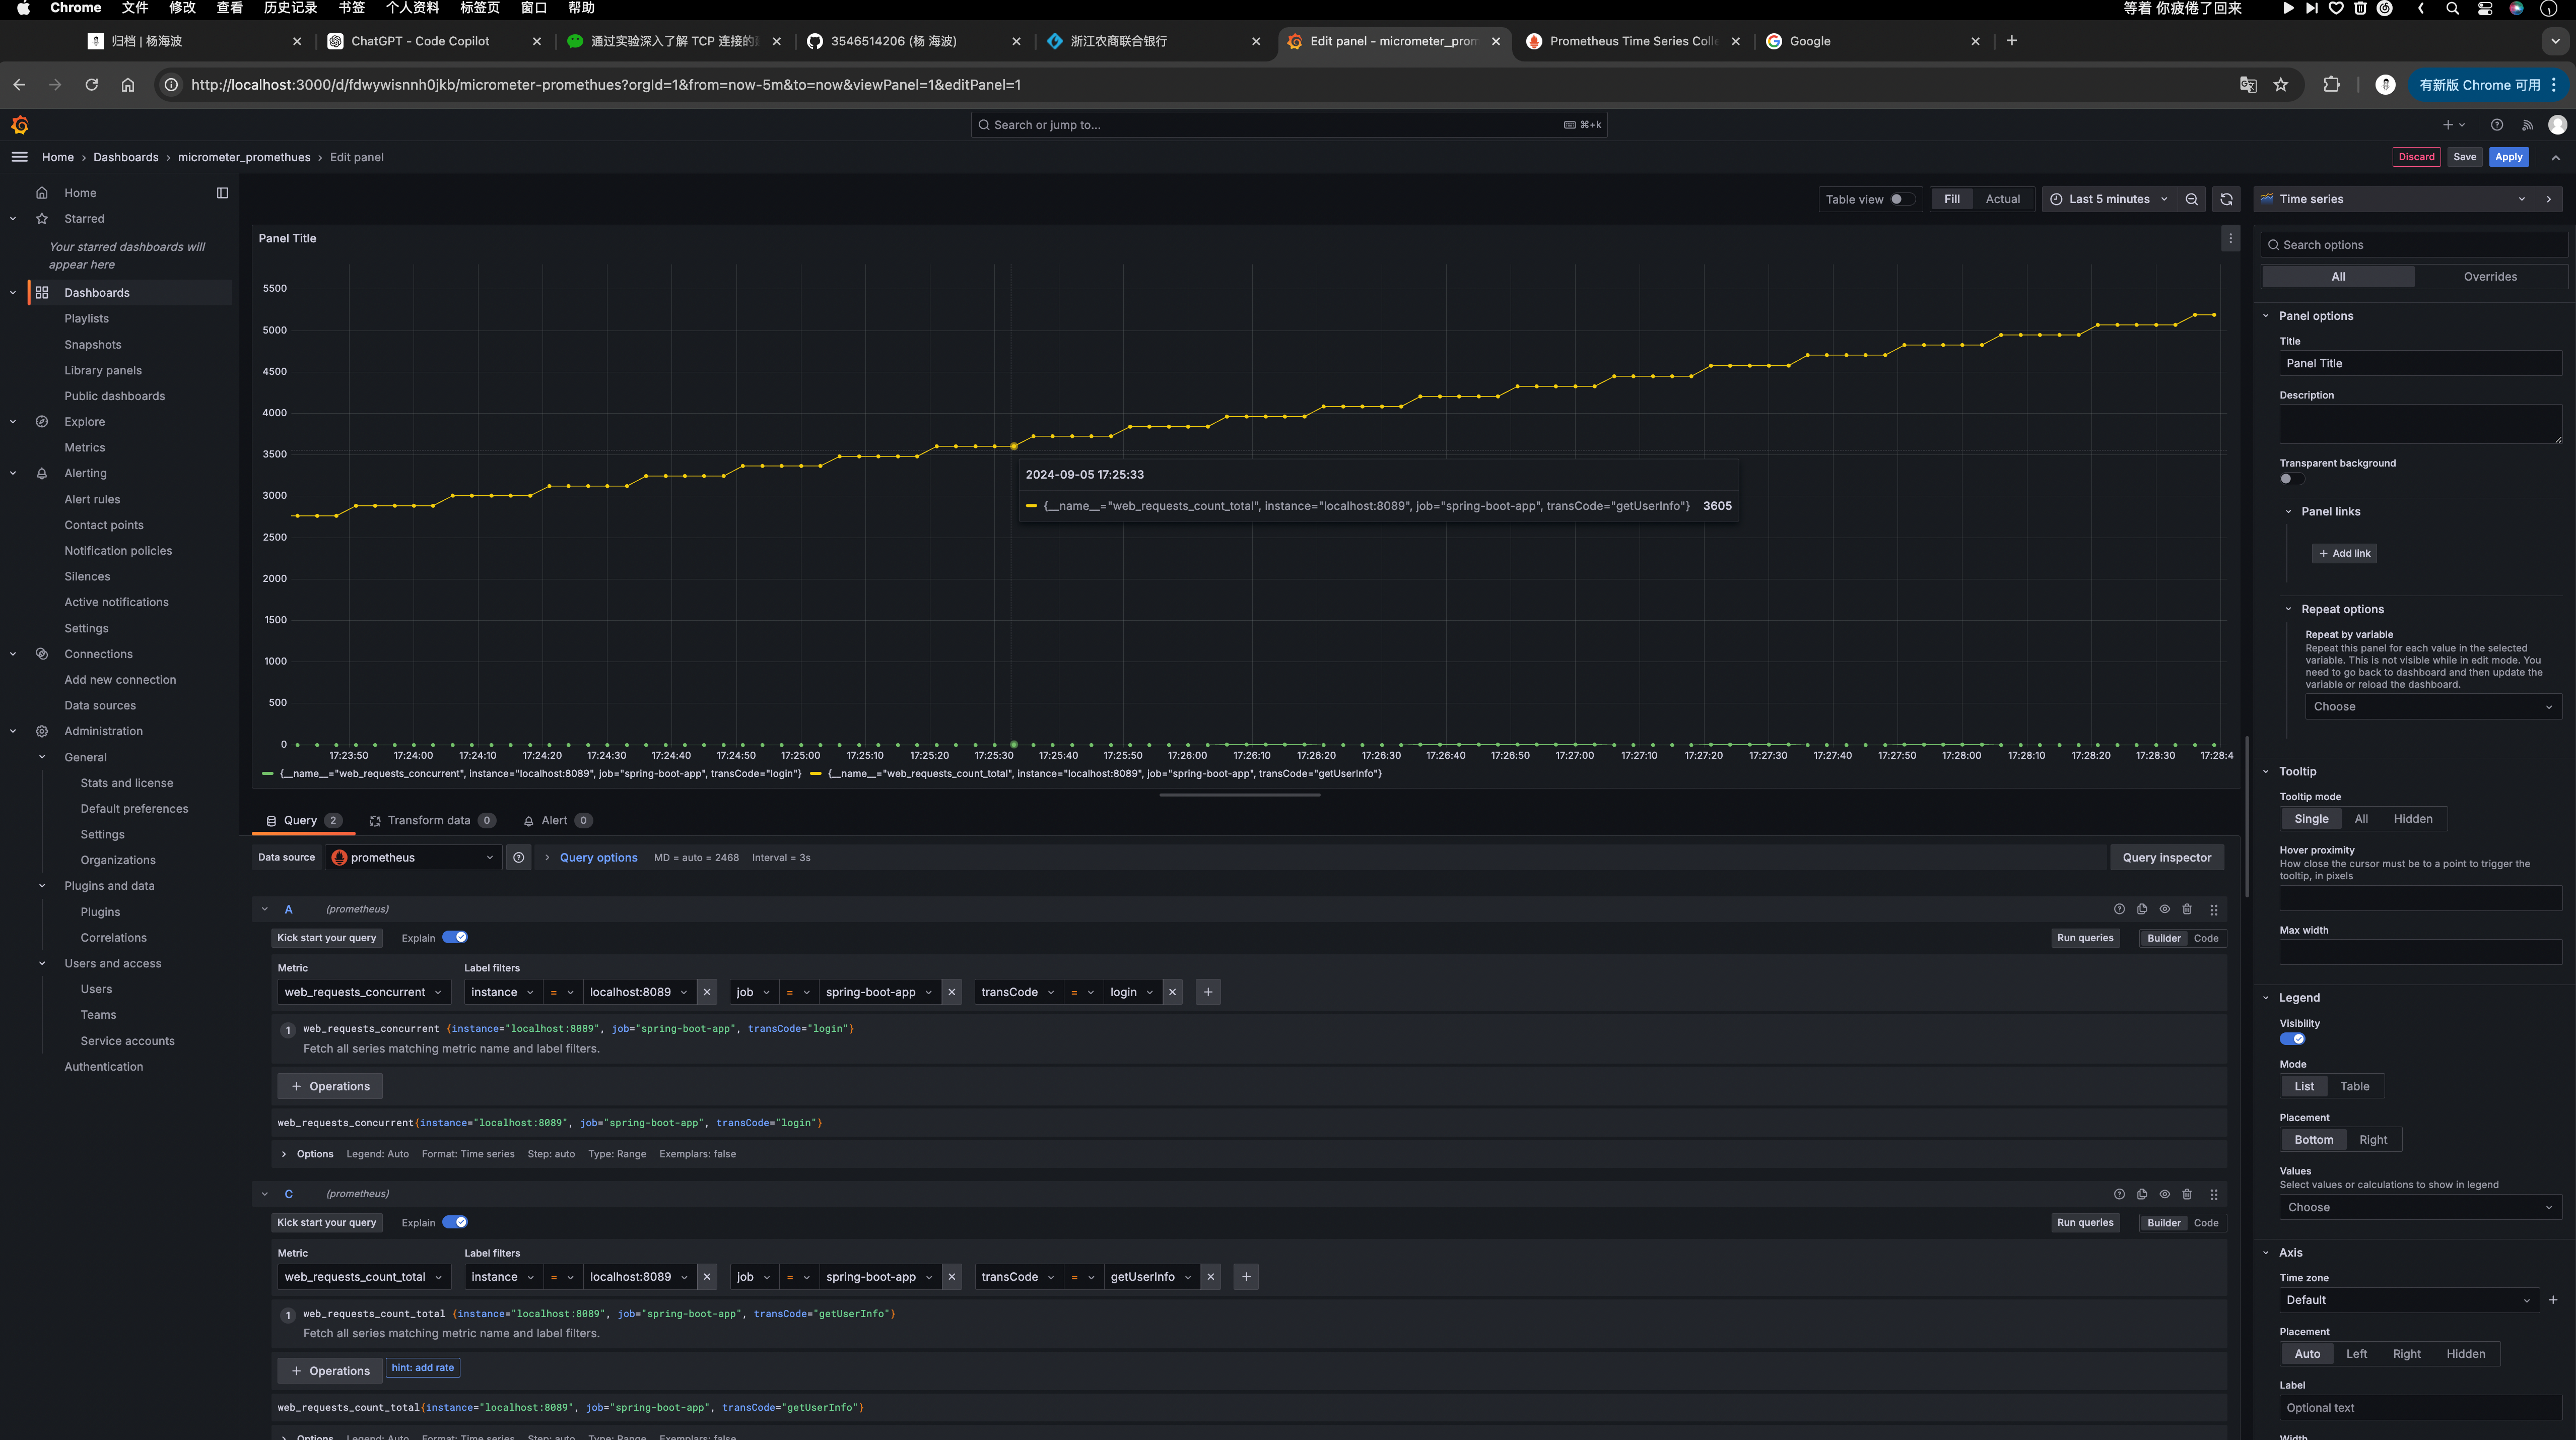Screen dimensions: 2576x1440
Task: Refresh dashboard data with refresh icon
Action: click(2226, 199)
